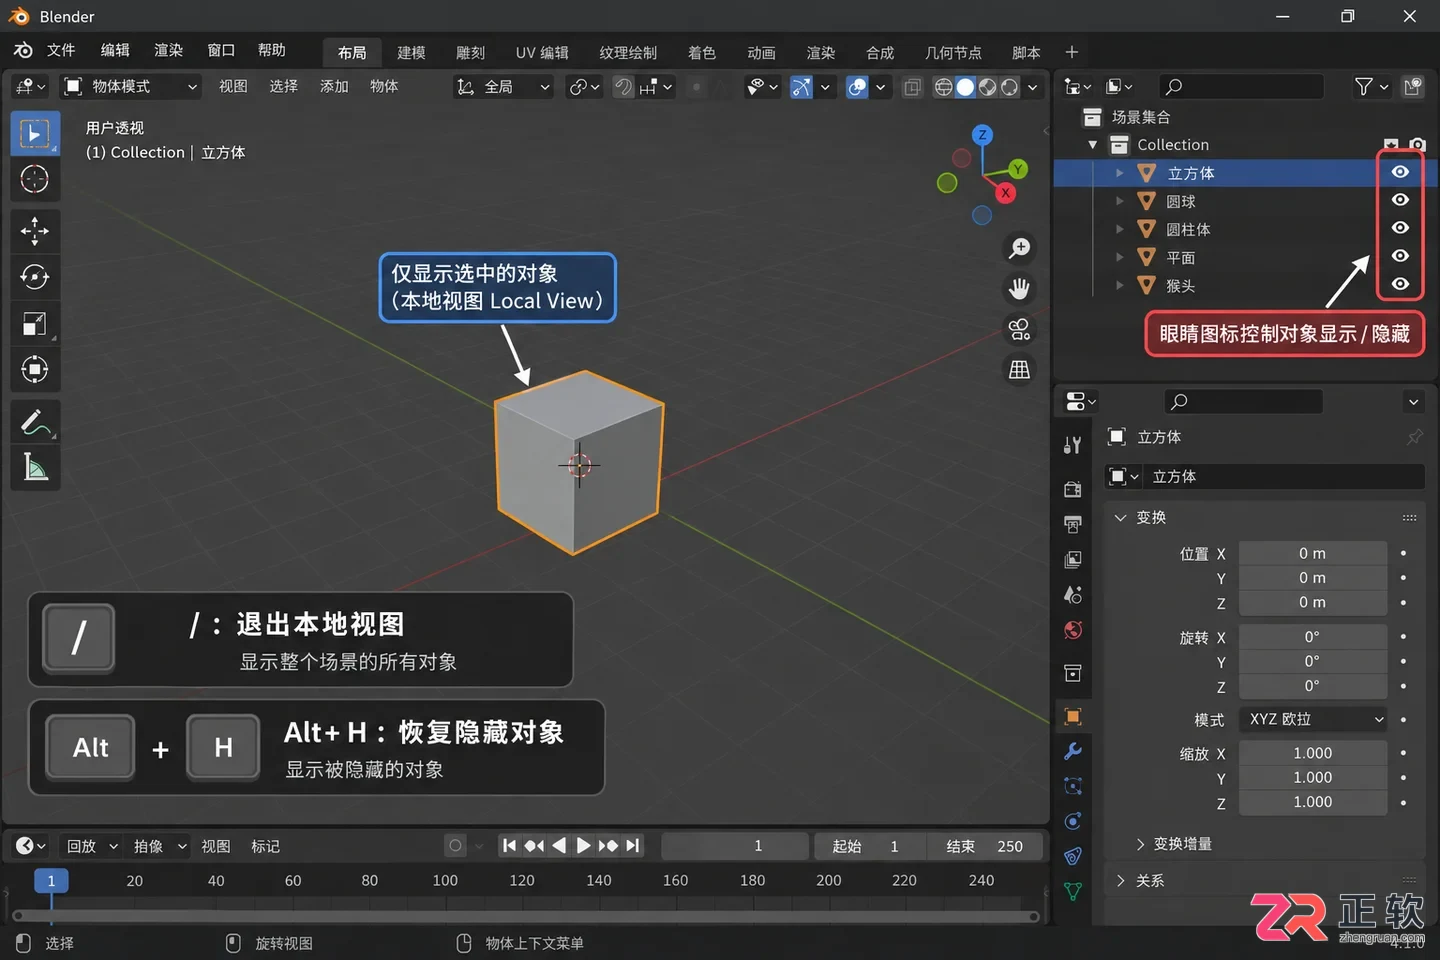
Task: Collapse the Collection tree arrow
Action: coord(1093,145)
